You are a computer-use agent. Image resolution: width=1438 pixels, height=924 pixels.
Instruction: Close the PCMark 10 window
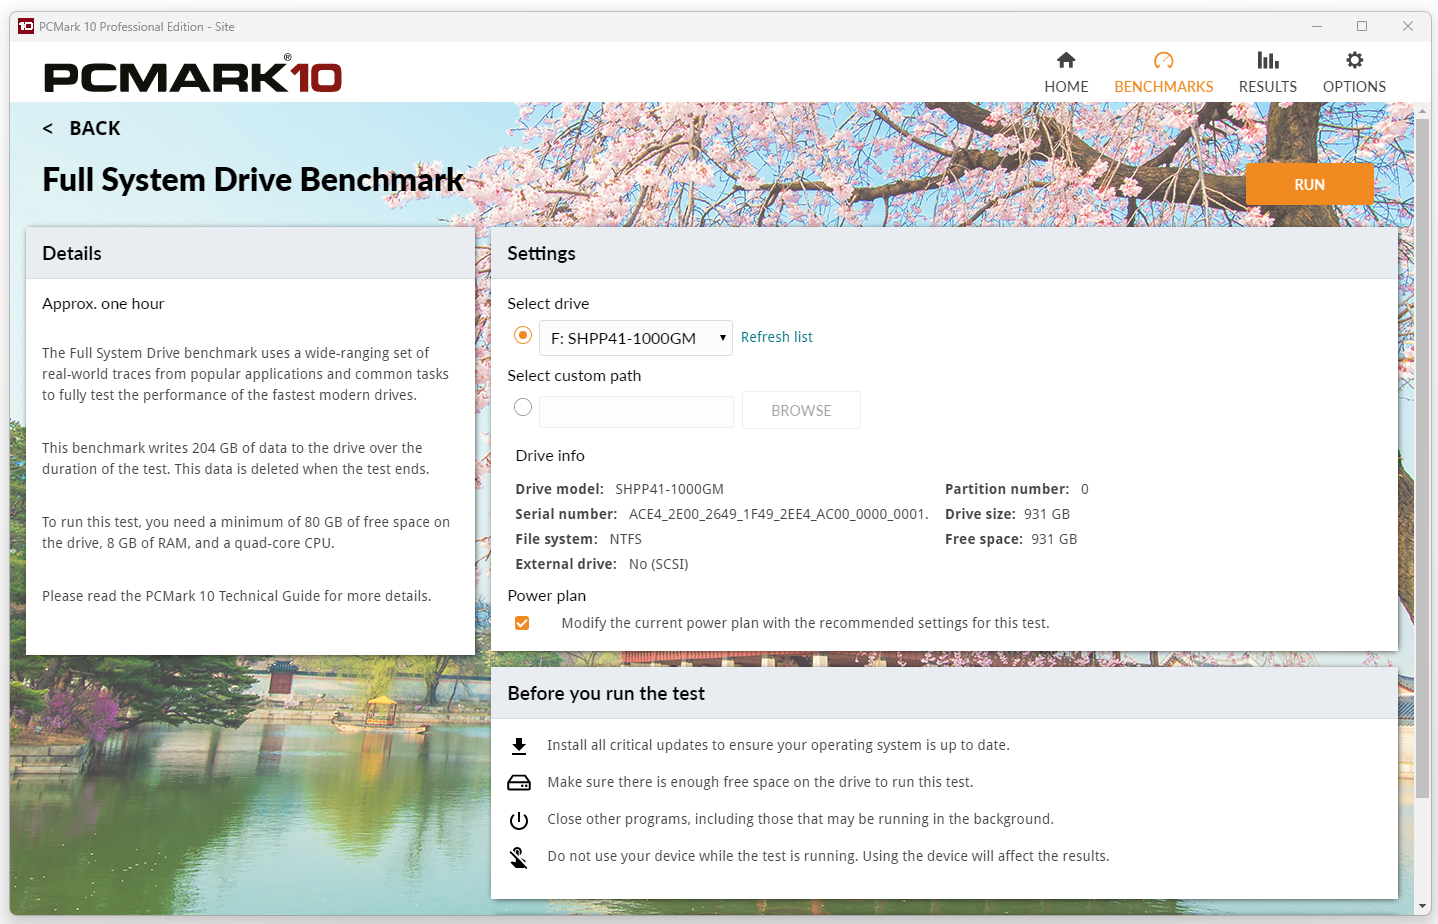[x=1407, y=26]
